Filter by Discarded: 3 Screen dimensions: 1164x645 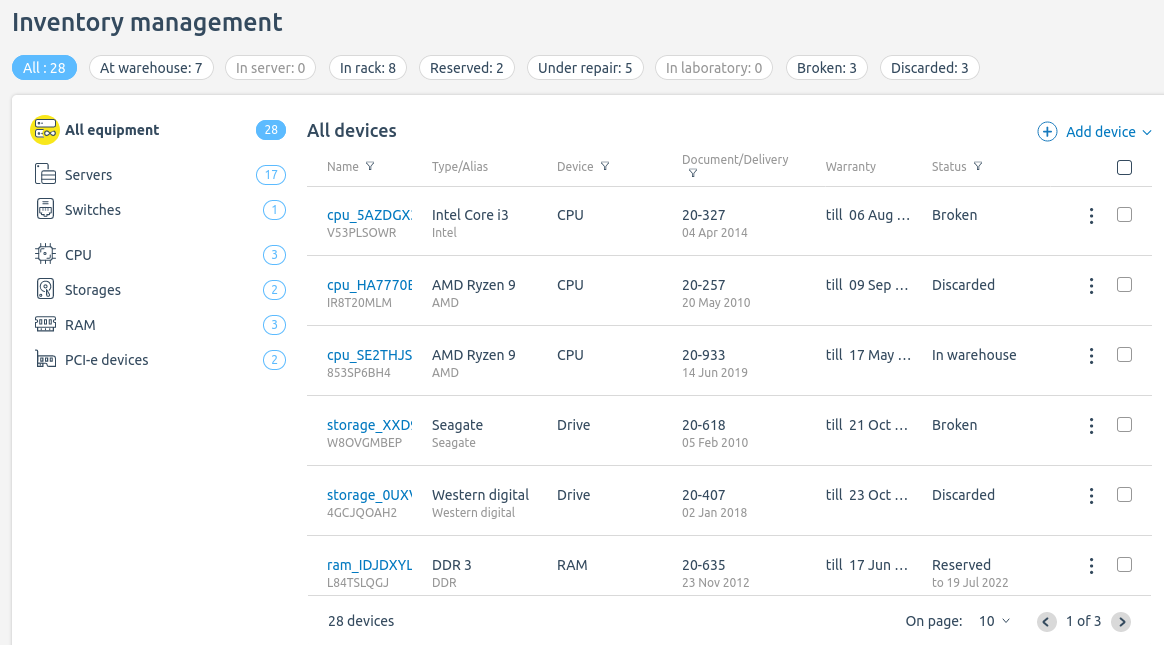929,68
